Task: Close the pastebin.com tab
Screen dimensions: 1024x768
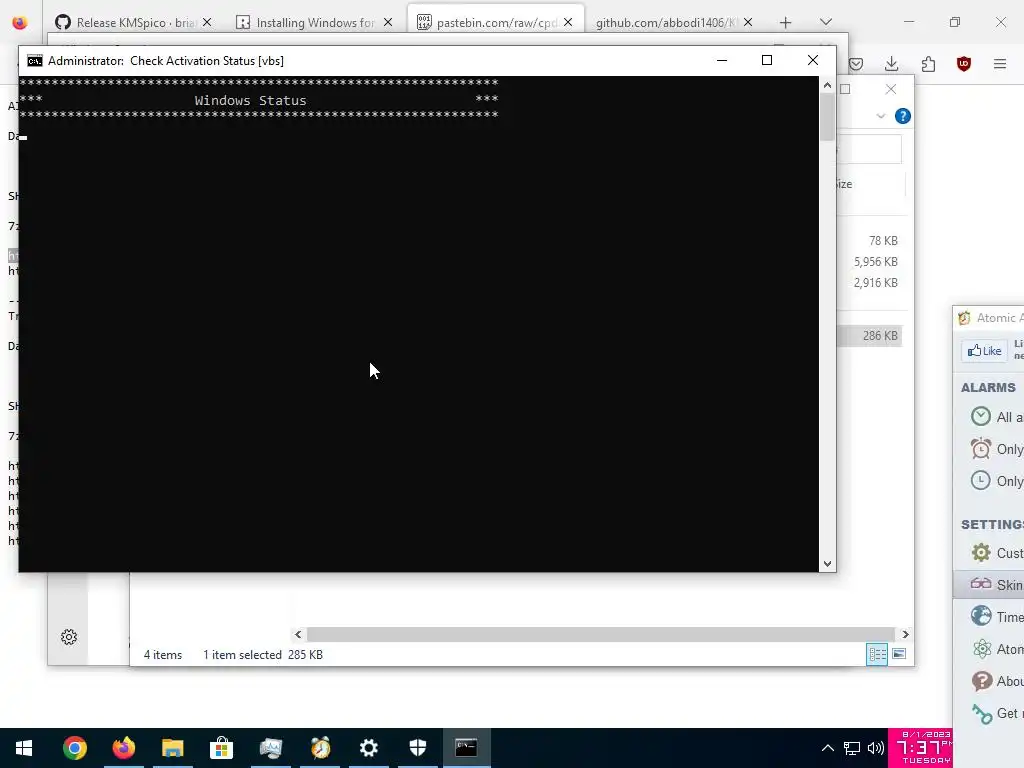Action: pos(568,23)
